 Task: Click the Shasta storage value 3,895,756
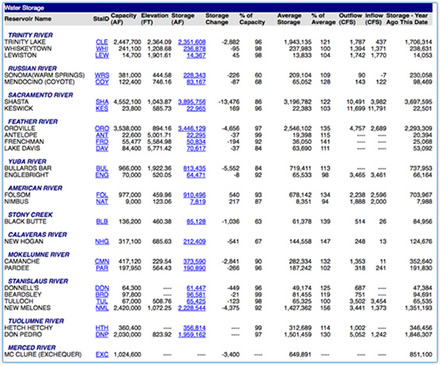[x=192, y=102]
